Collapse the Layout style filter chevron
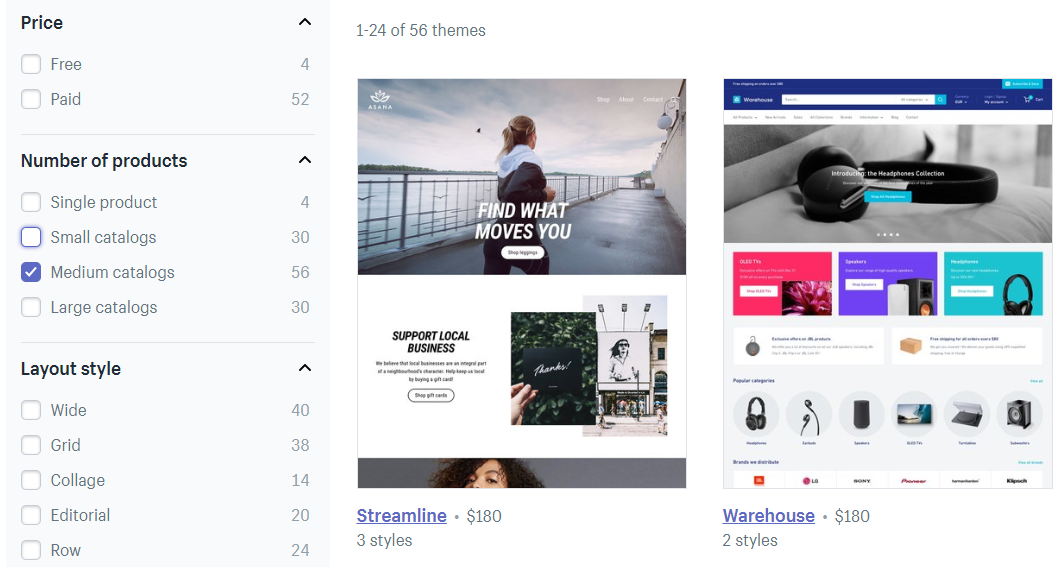The height and width of the screenshot is (567, 1061). click(305, 368)
